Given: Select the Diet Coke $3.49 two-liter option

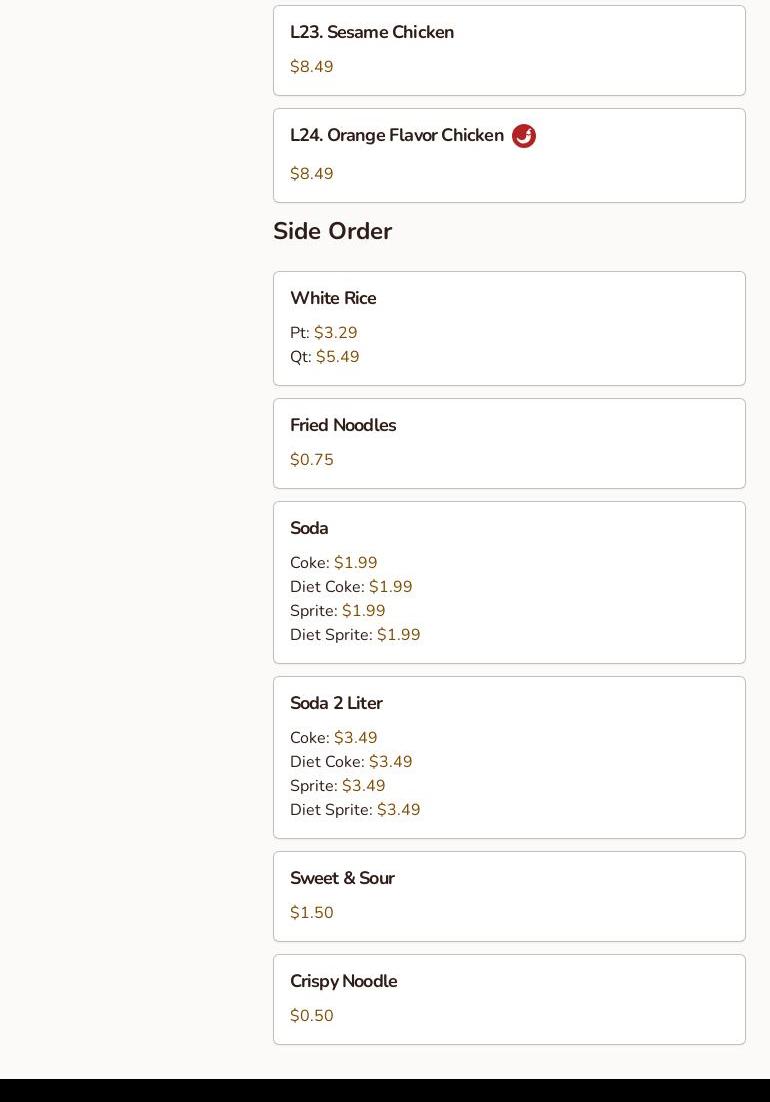Looking at the screenshot, I should tap(390, 762).
